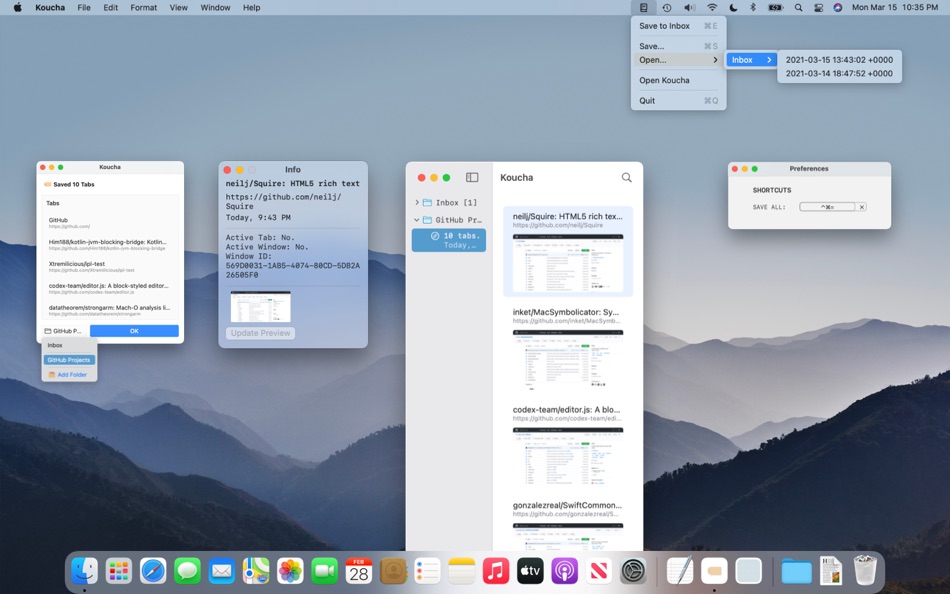Open the Bluetooth menu bar icon

(753, 8)
